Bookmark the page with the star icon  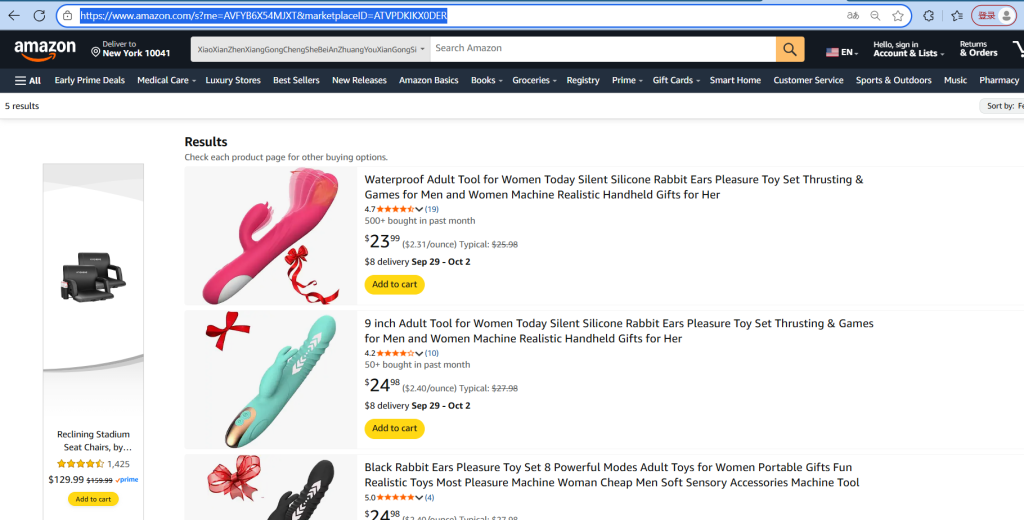click(898, 16)
